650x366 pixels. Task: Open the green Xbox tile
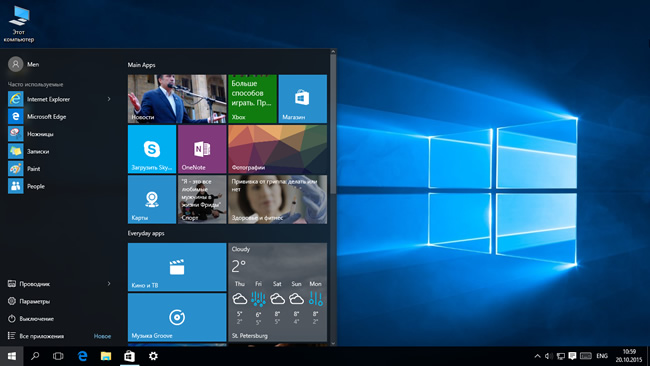(x=252, y=99)
